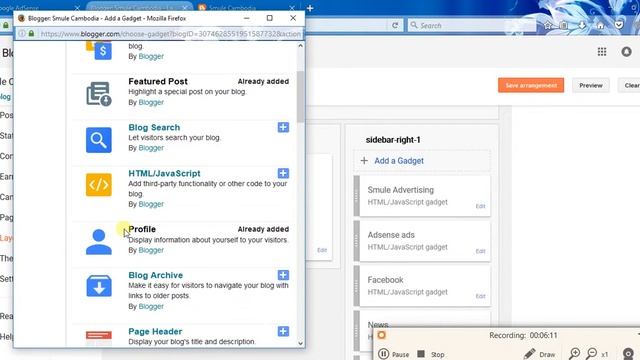Click the Blog Archive download icon

click(99, 286)
